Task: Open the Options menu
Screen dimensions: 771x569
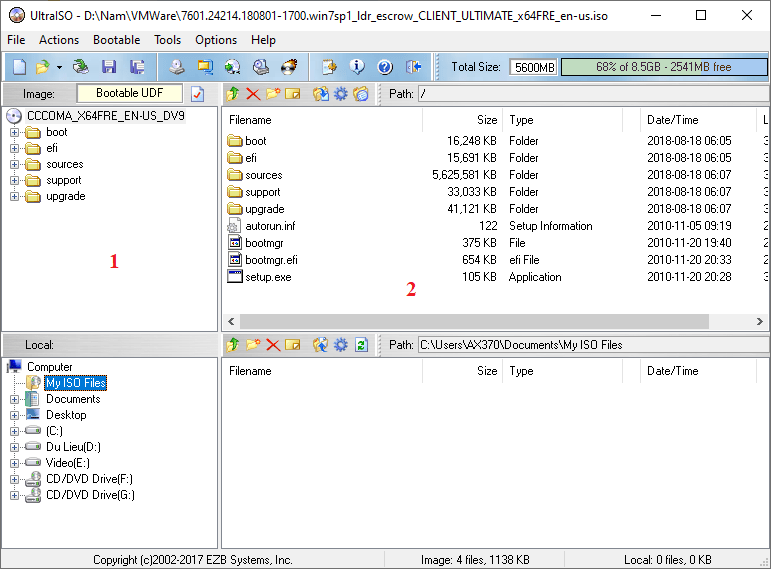Action: click(x=216, y=40)
